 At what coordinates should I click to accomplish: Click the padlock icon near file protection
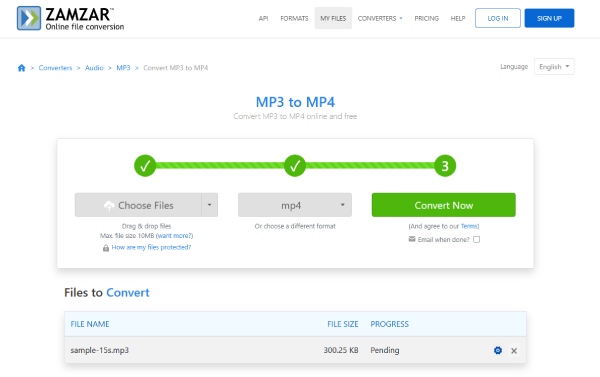point(106,248)
